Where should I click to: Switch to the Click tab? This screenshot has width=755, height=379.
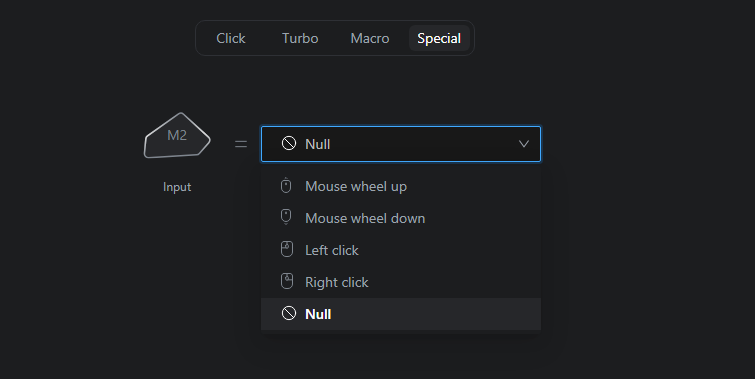231,38
